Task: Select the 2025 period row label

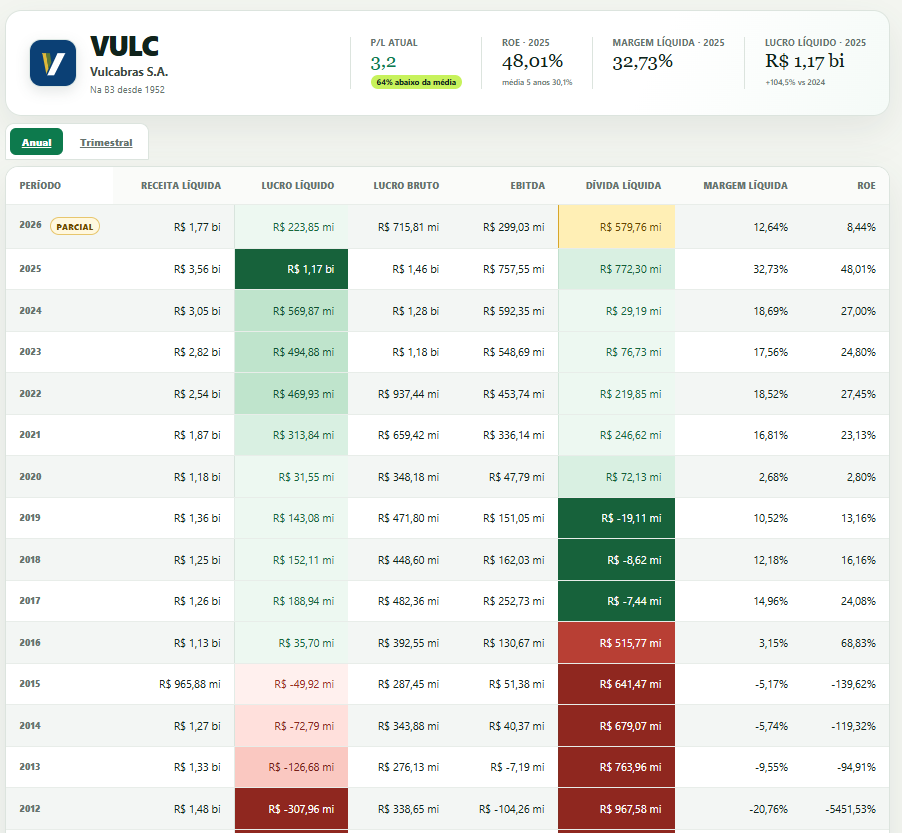Action: [x=30, y=269]
